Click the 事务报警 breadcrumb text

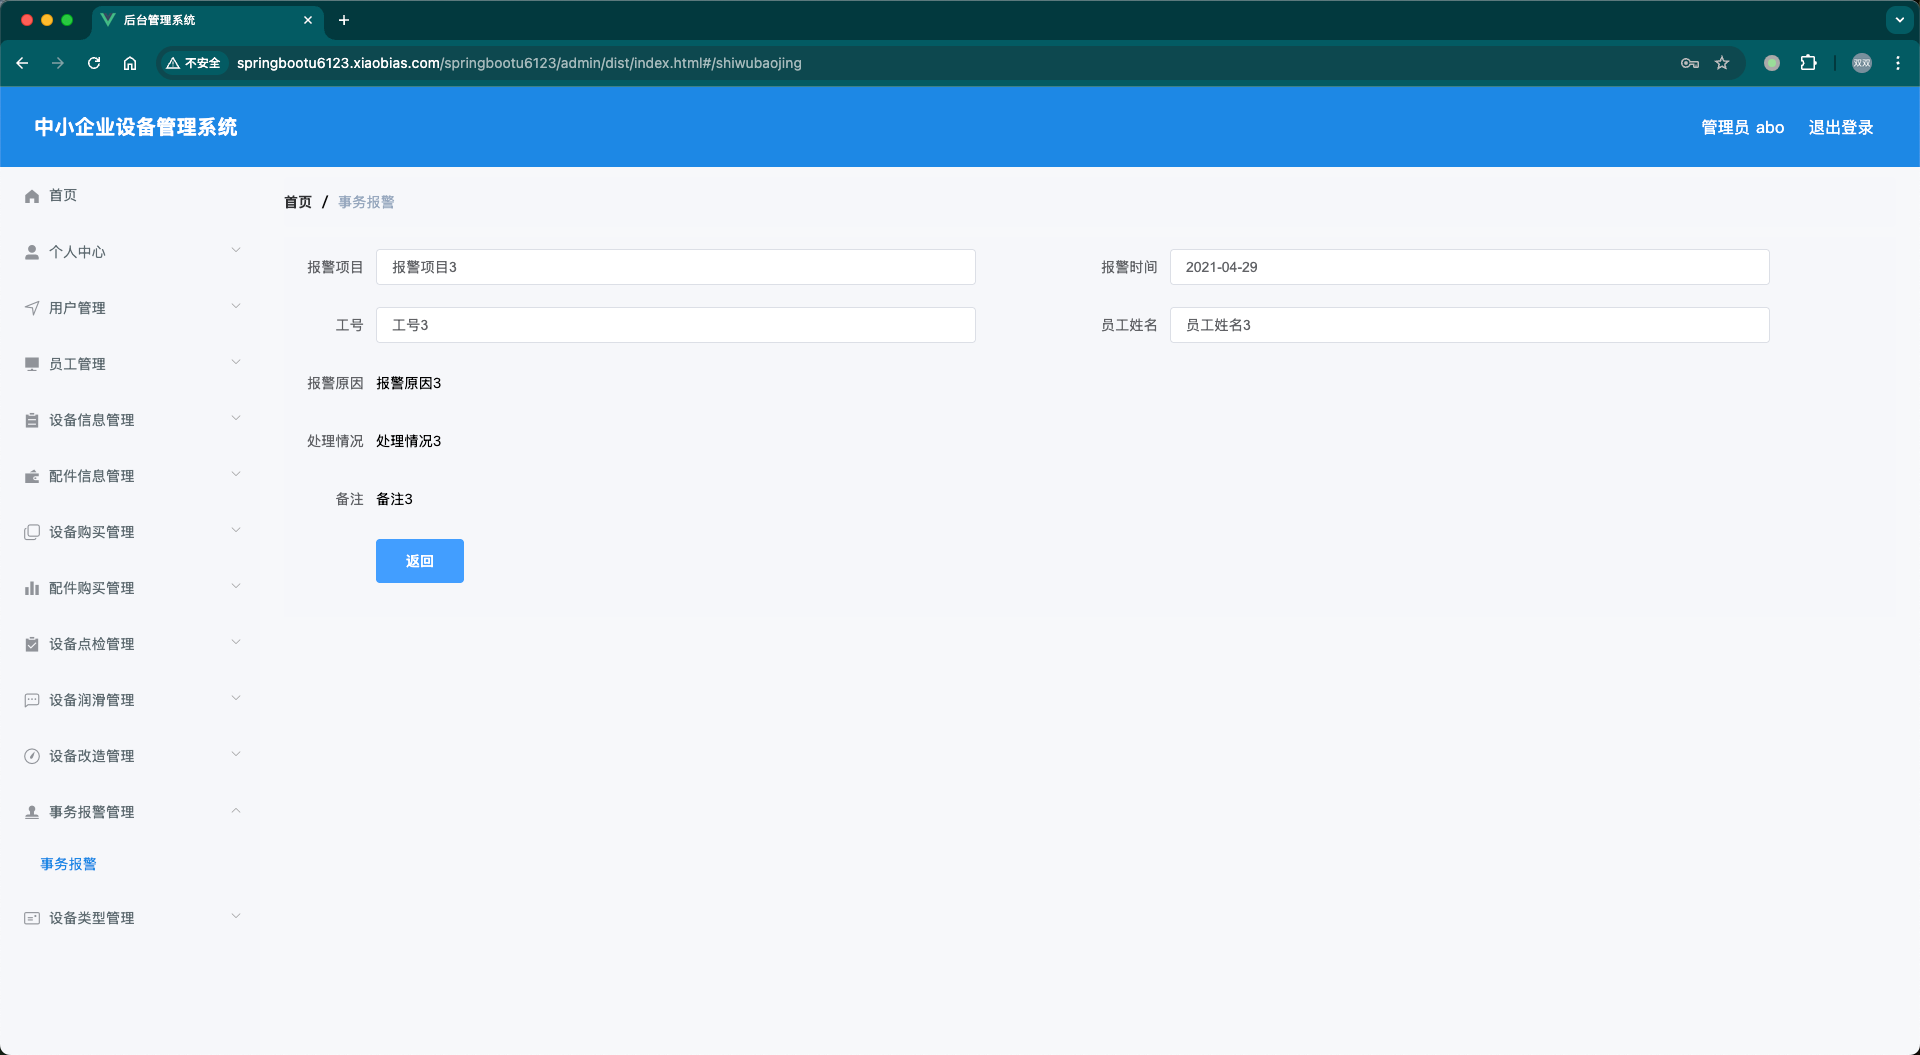click(366, 202)
